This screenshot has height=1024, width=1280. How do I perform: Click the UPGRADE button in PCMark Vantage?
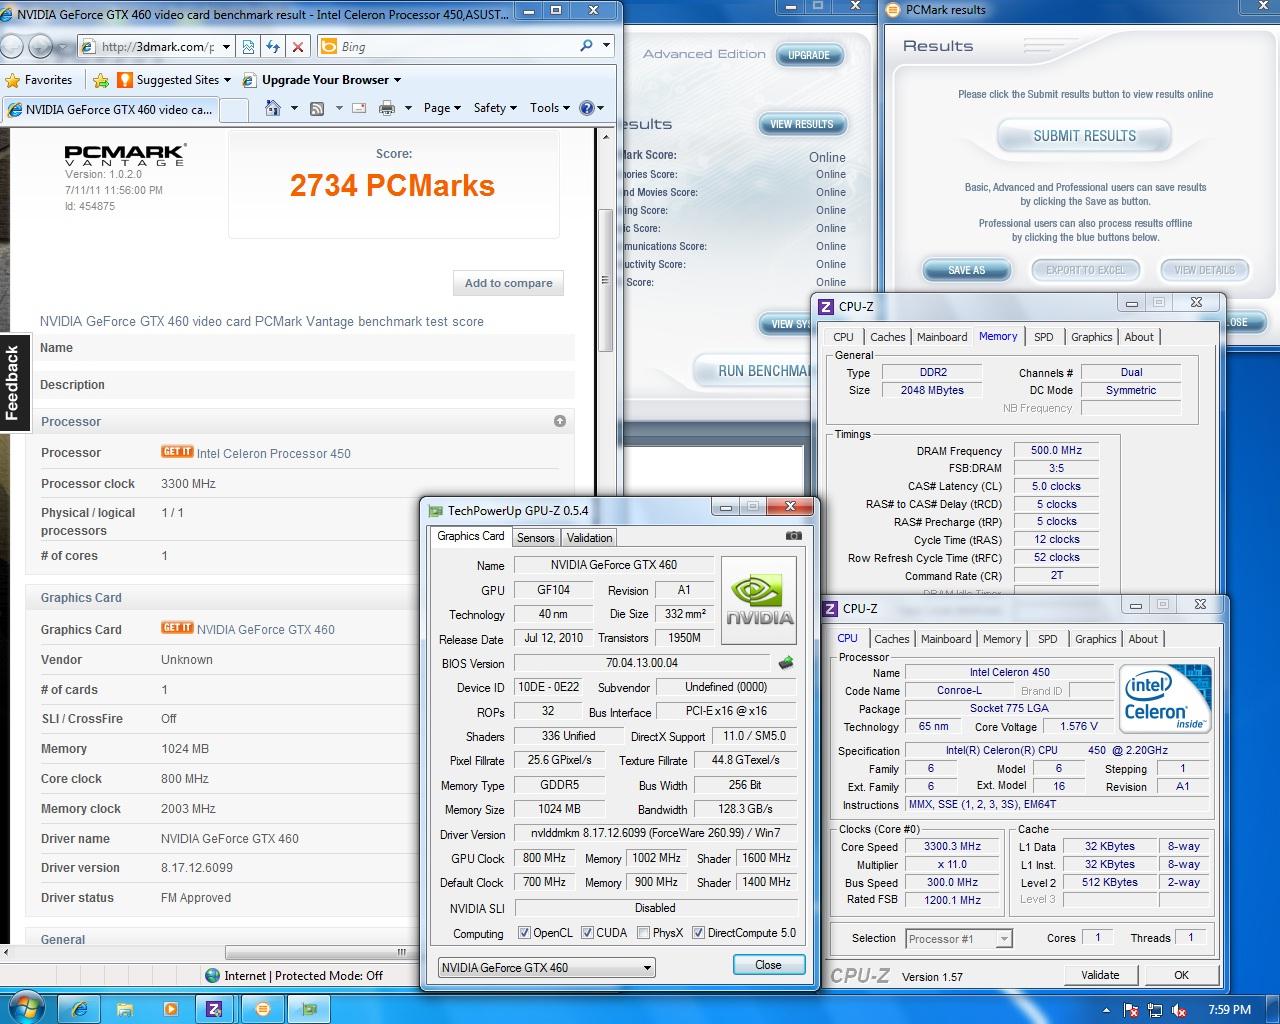point(808,55)
